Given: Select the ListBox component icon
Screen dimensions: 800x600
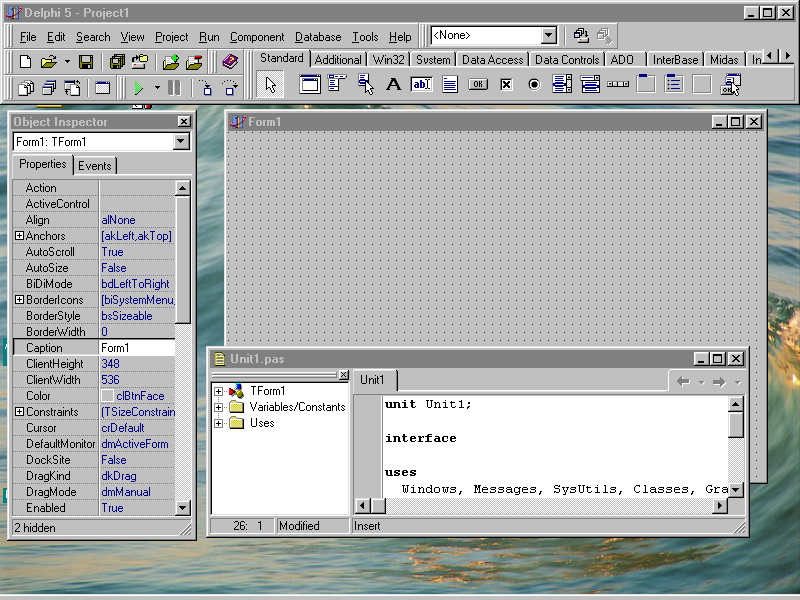Looking at the screenshot, I should point(562,84).
